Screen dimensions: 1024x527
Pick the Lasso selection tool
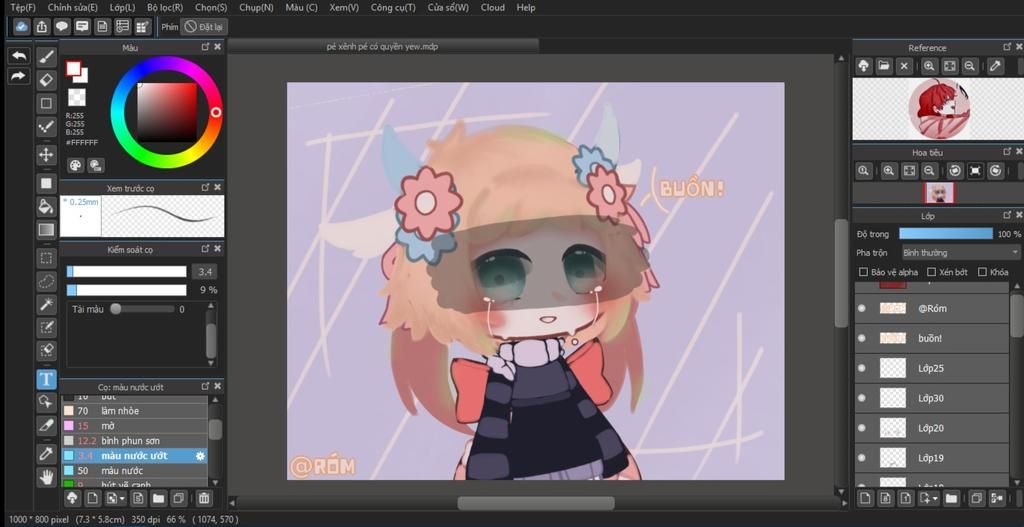(x=46, y=281)
